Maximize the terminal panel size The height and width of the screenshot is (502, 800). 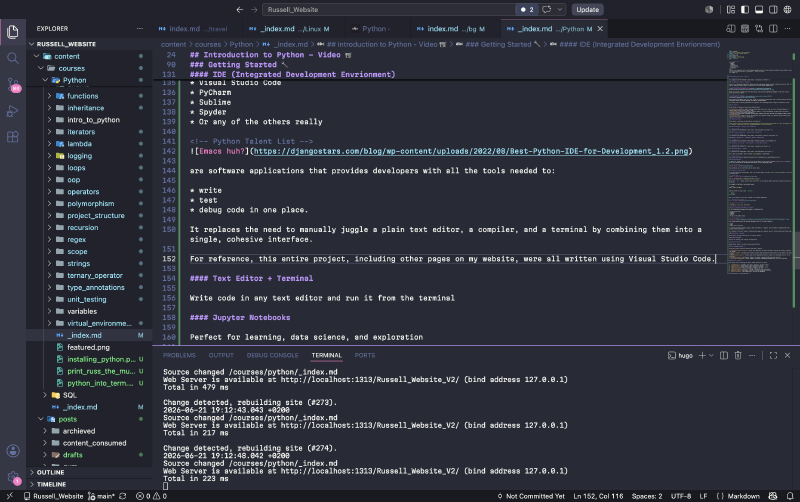click(773, 356)
